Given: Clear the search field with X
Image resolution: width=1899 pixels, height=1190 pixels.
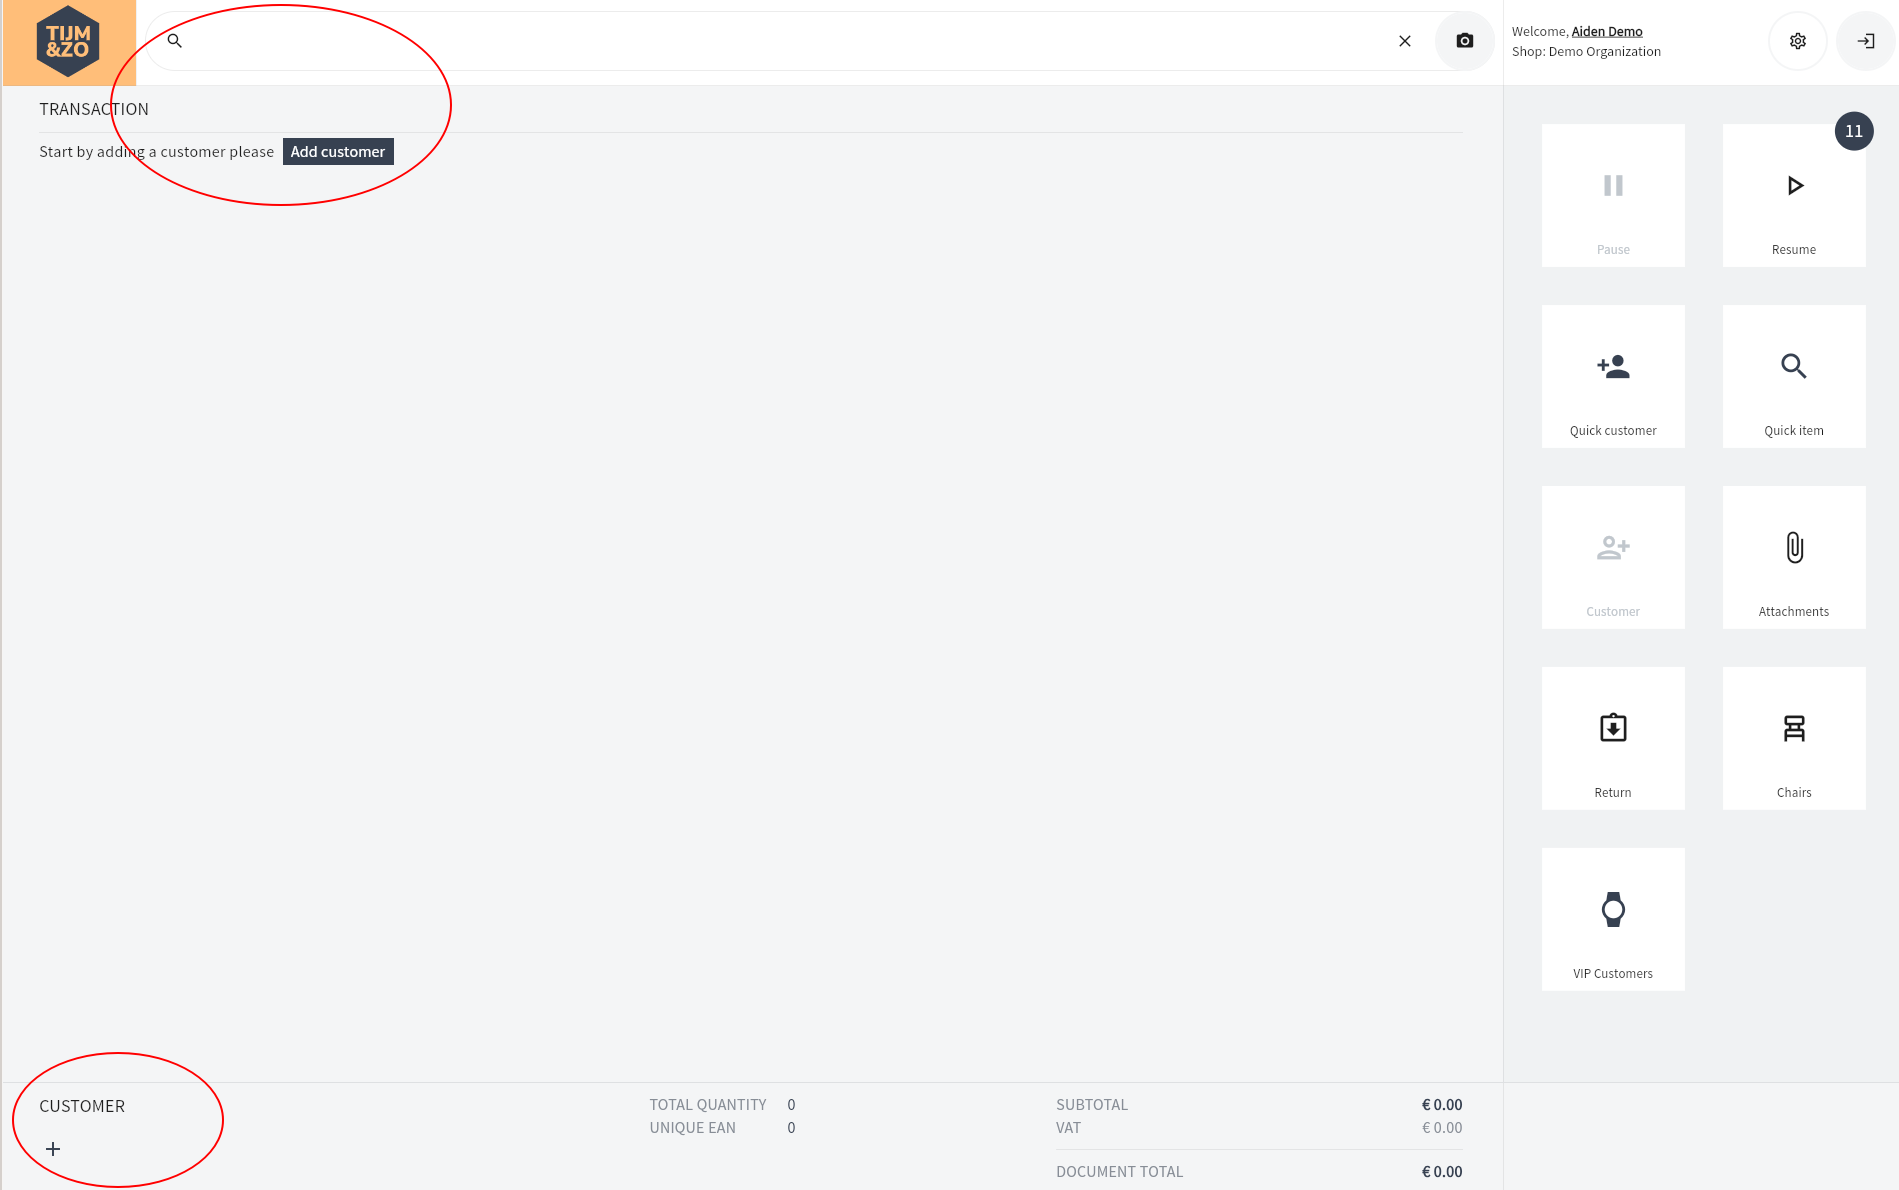Looking at the screenshot, I should [x=1405, y=41].
